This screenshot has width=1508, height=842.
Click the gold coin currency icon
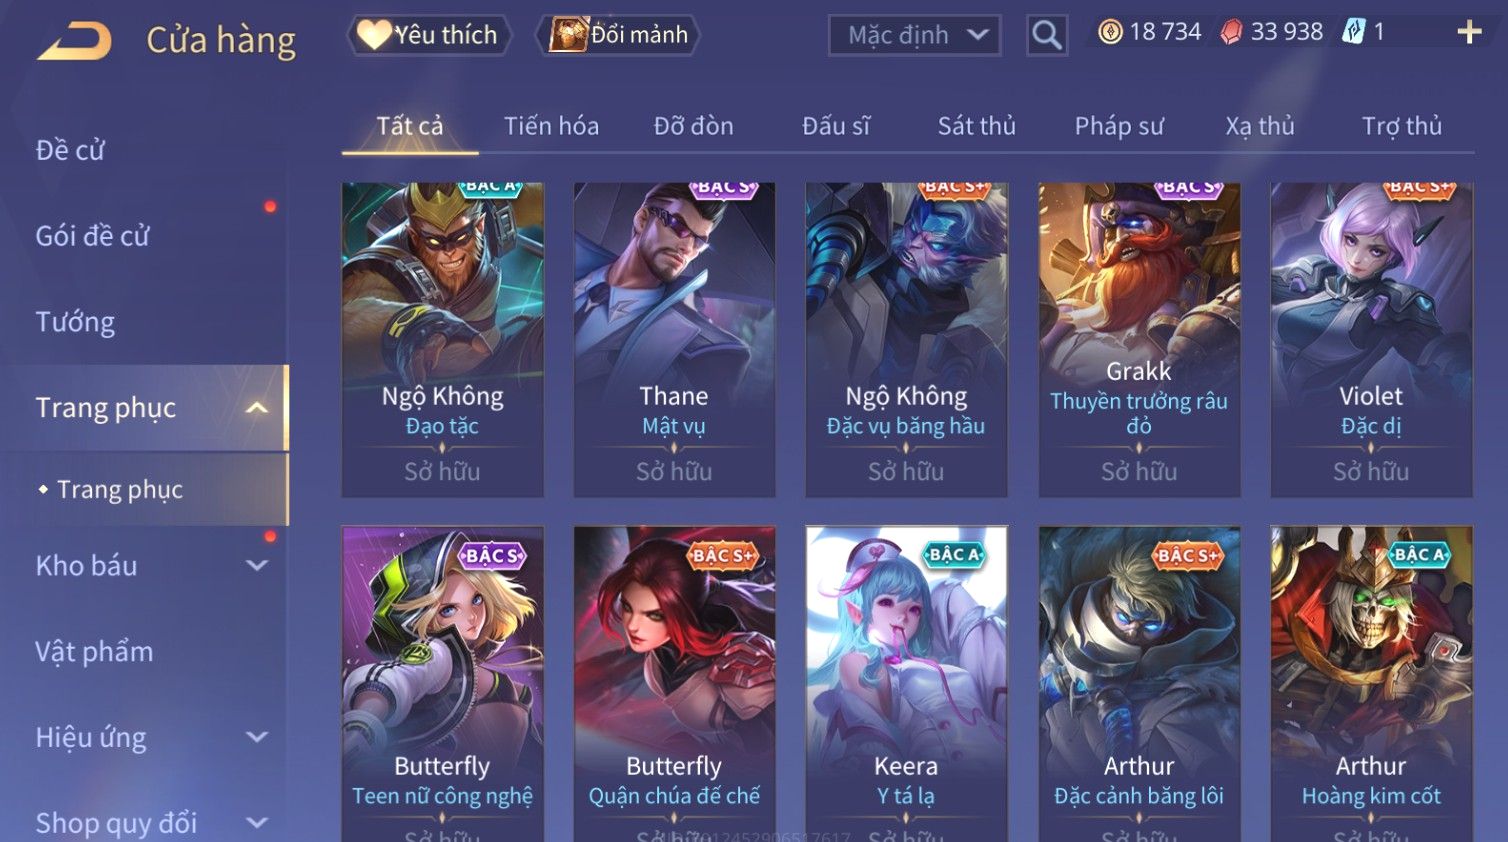(1110, 32)
